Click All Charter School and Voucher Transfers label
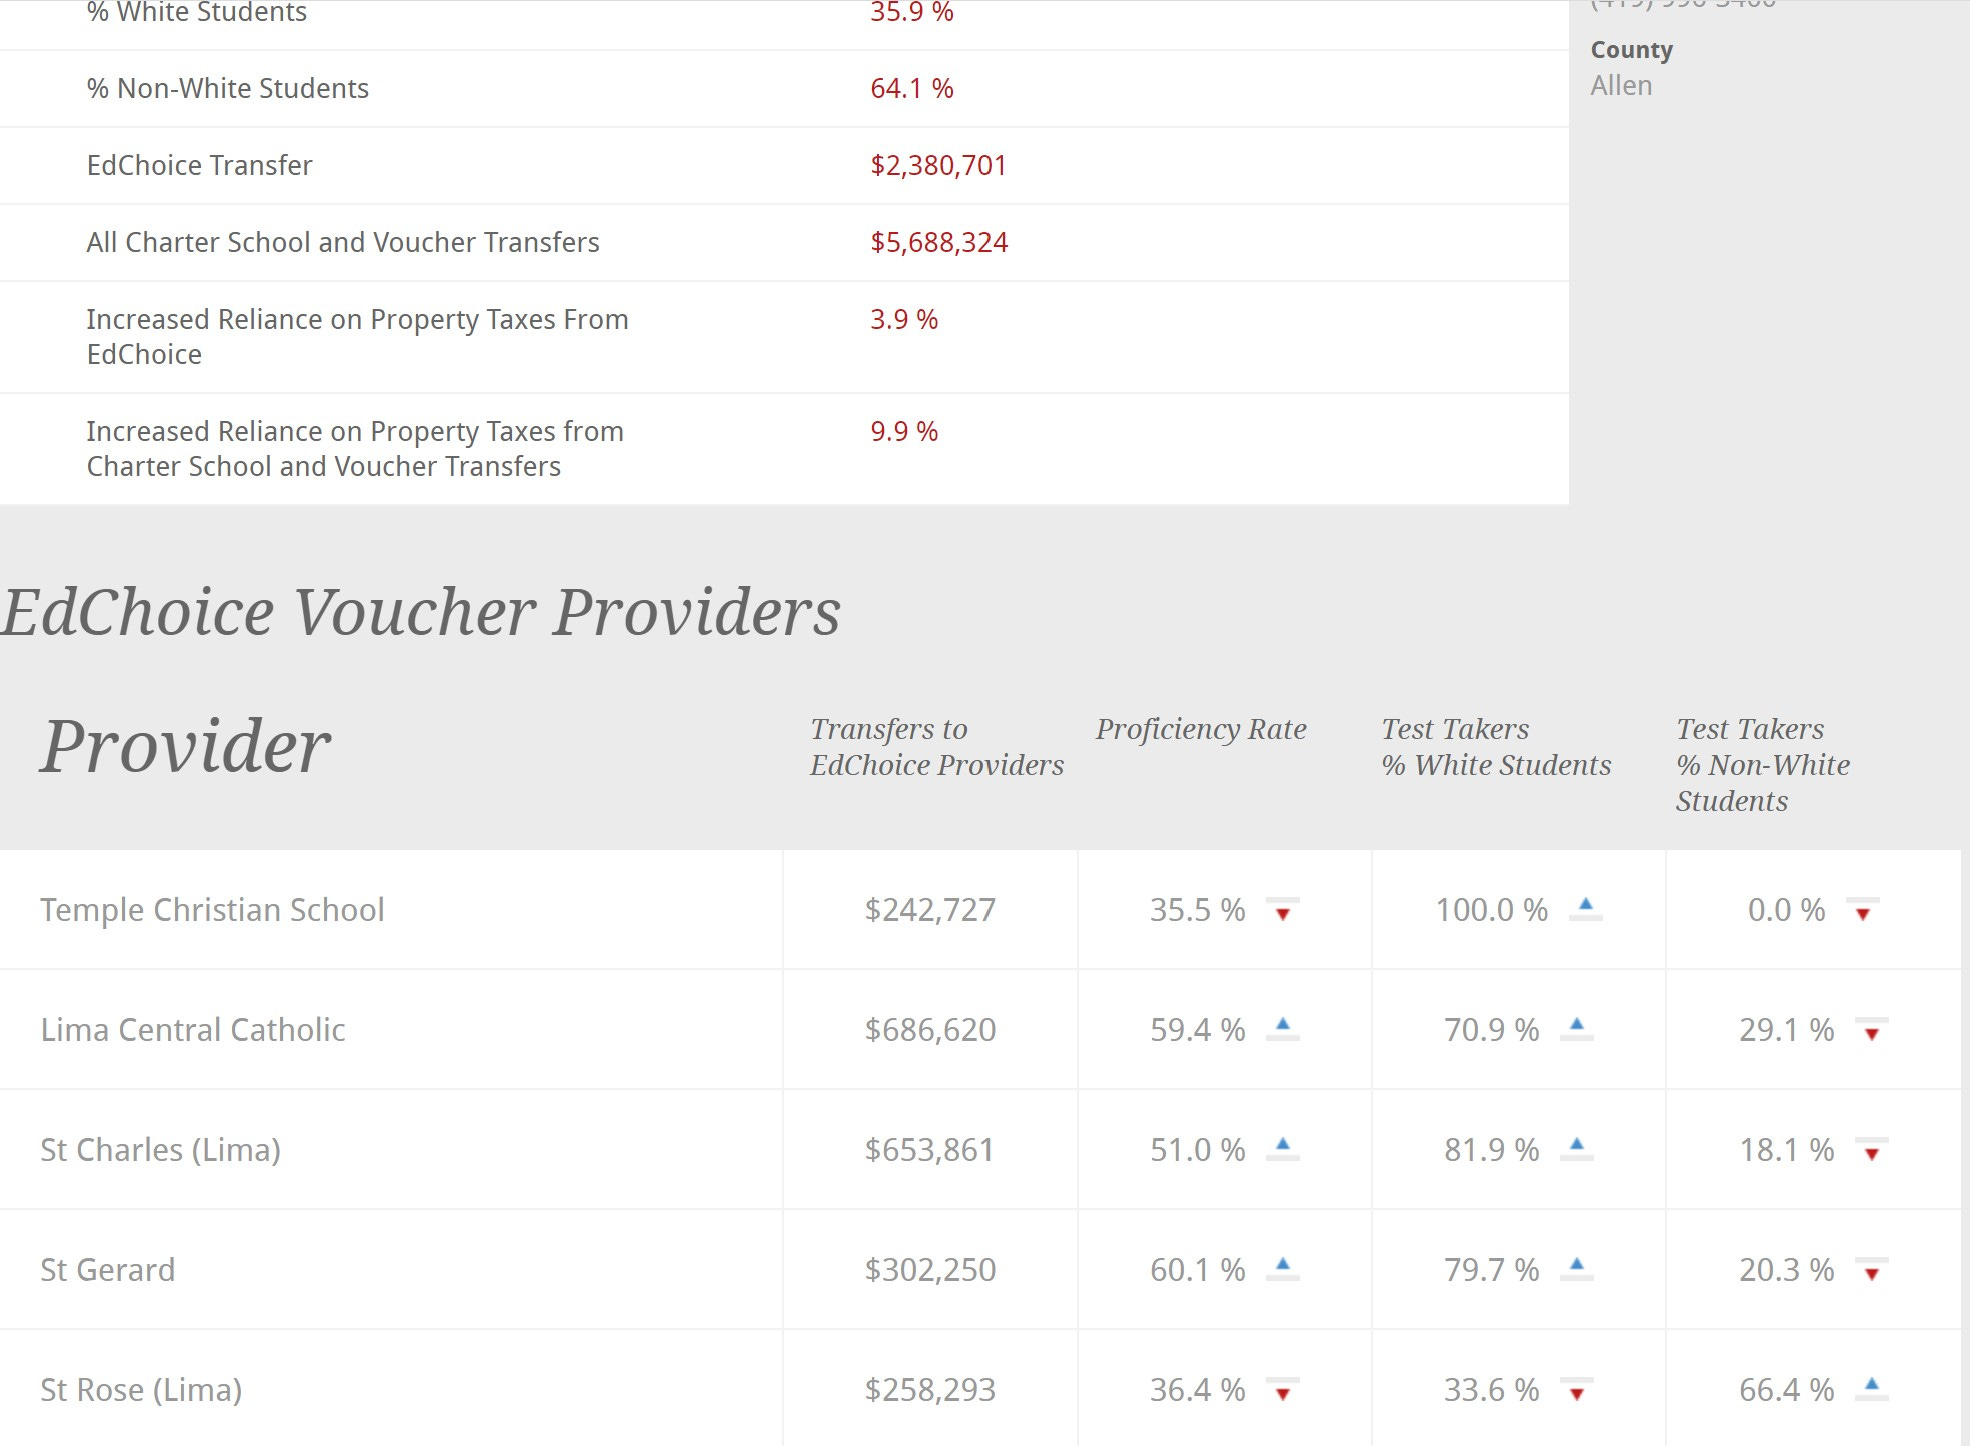1970x1446 pixels. 343,242
